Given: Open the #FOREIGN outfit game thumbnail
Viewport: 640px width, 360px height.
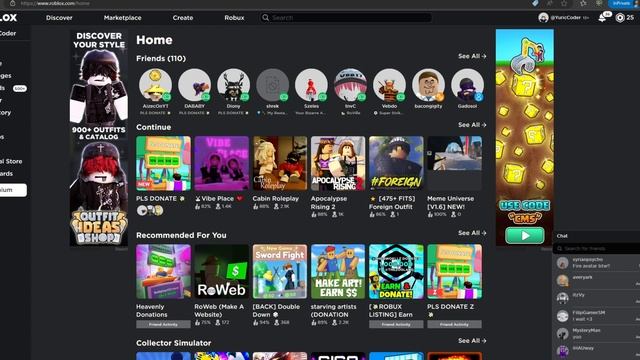Looking at the screenshot, I should click(x=396, y=163).
